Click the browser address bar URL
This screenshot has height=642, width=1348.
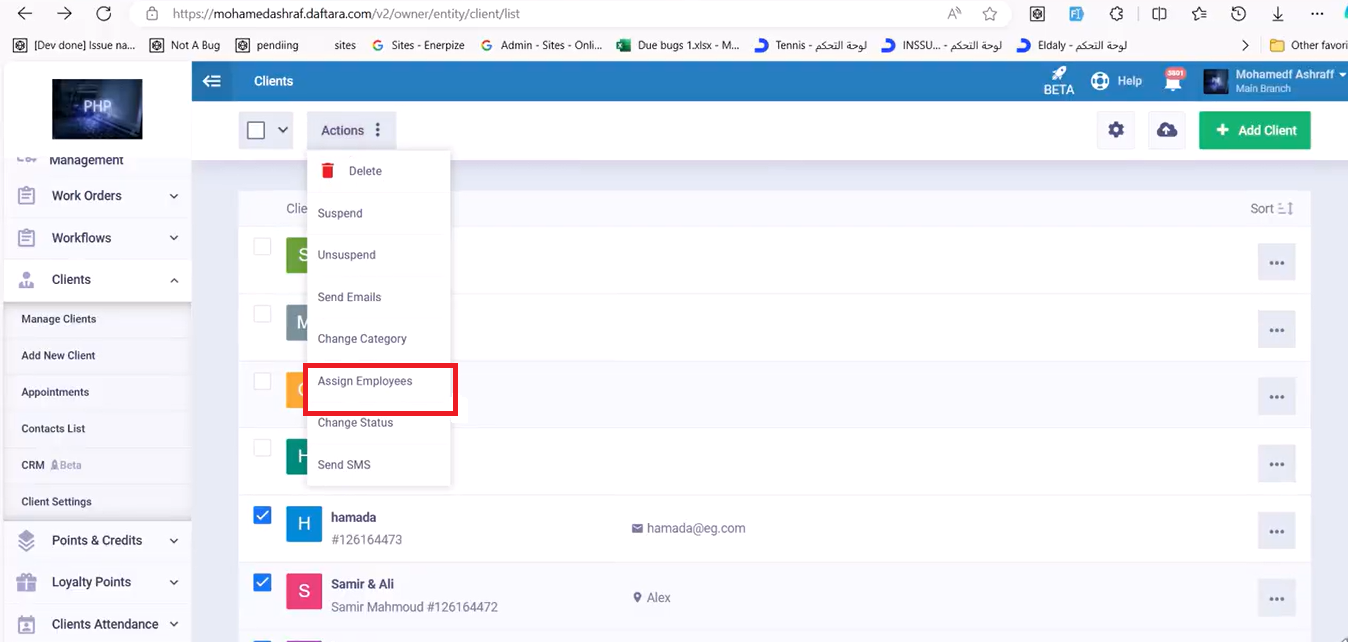(x=345, y=14)
